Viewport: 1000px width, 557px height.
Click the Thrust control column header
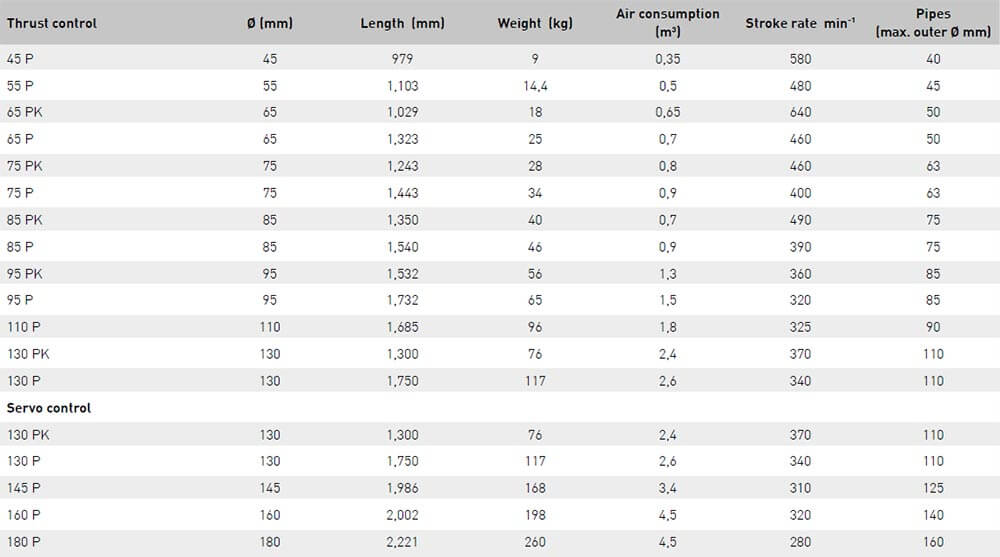(x=52, y=23)
